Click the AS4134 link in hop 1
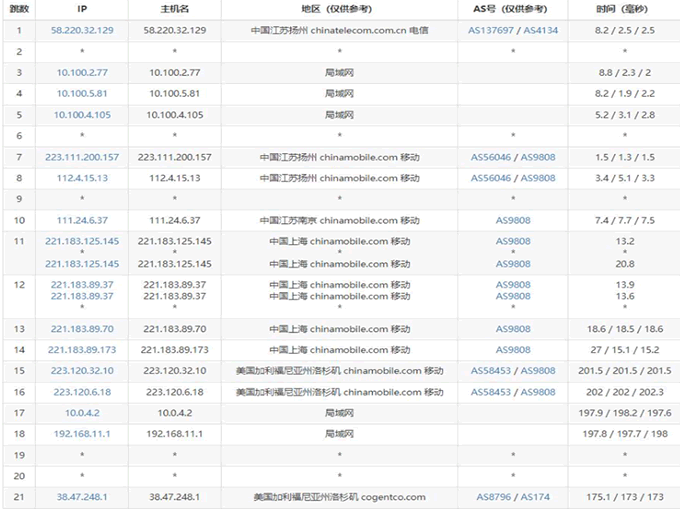Image resolution: width=680 pixels, height=509 pixels. pos(537,31)
